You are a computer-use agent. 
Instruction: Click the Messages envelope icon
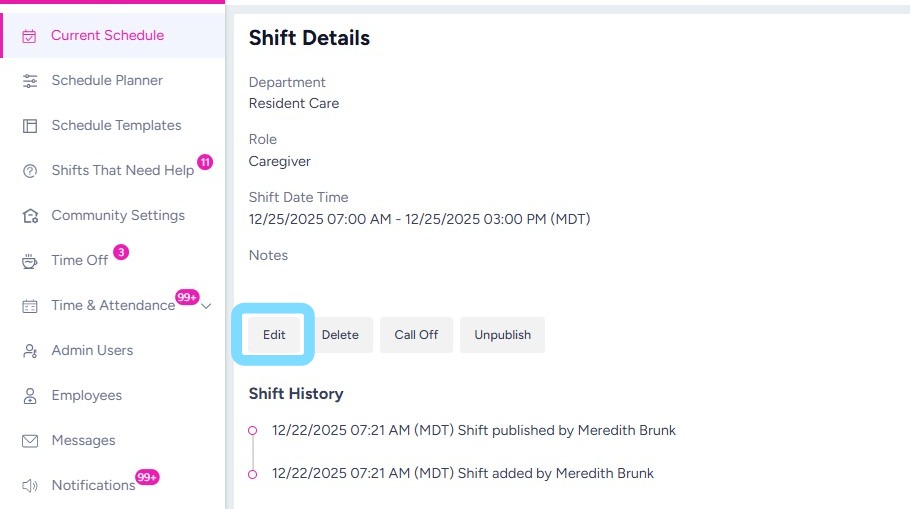[x=30, y=441]
